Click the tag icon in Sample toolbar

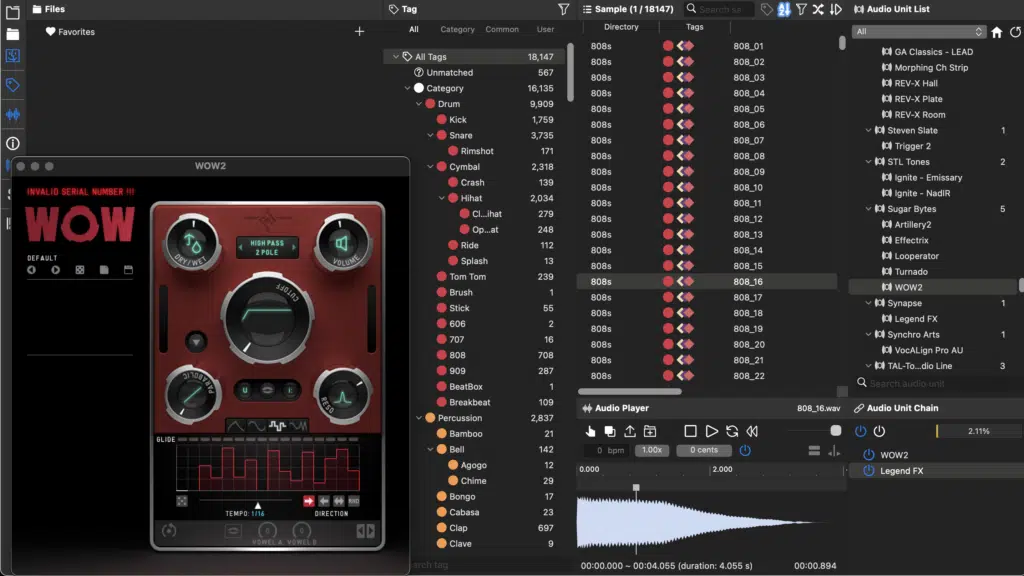tap(767, 9)
